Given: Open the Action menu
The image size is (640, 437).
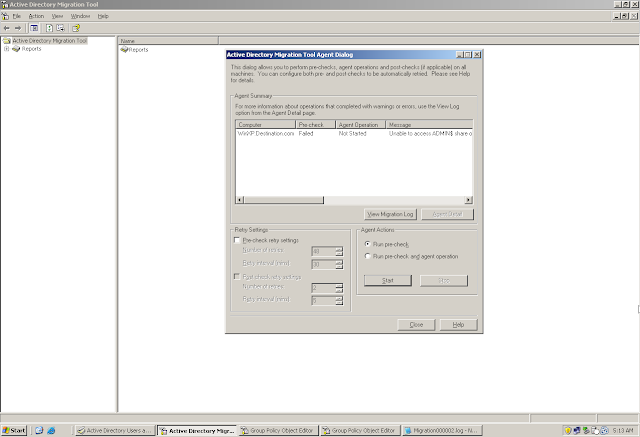Looking at the screenshot, I should [36, 16].
